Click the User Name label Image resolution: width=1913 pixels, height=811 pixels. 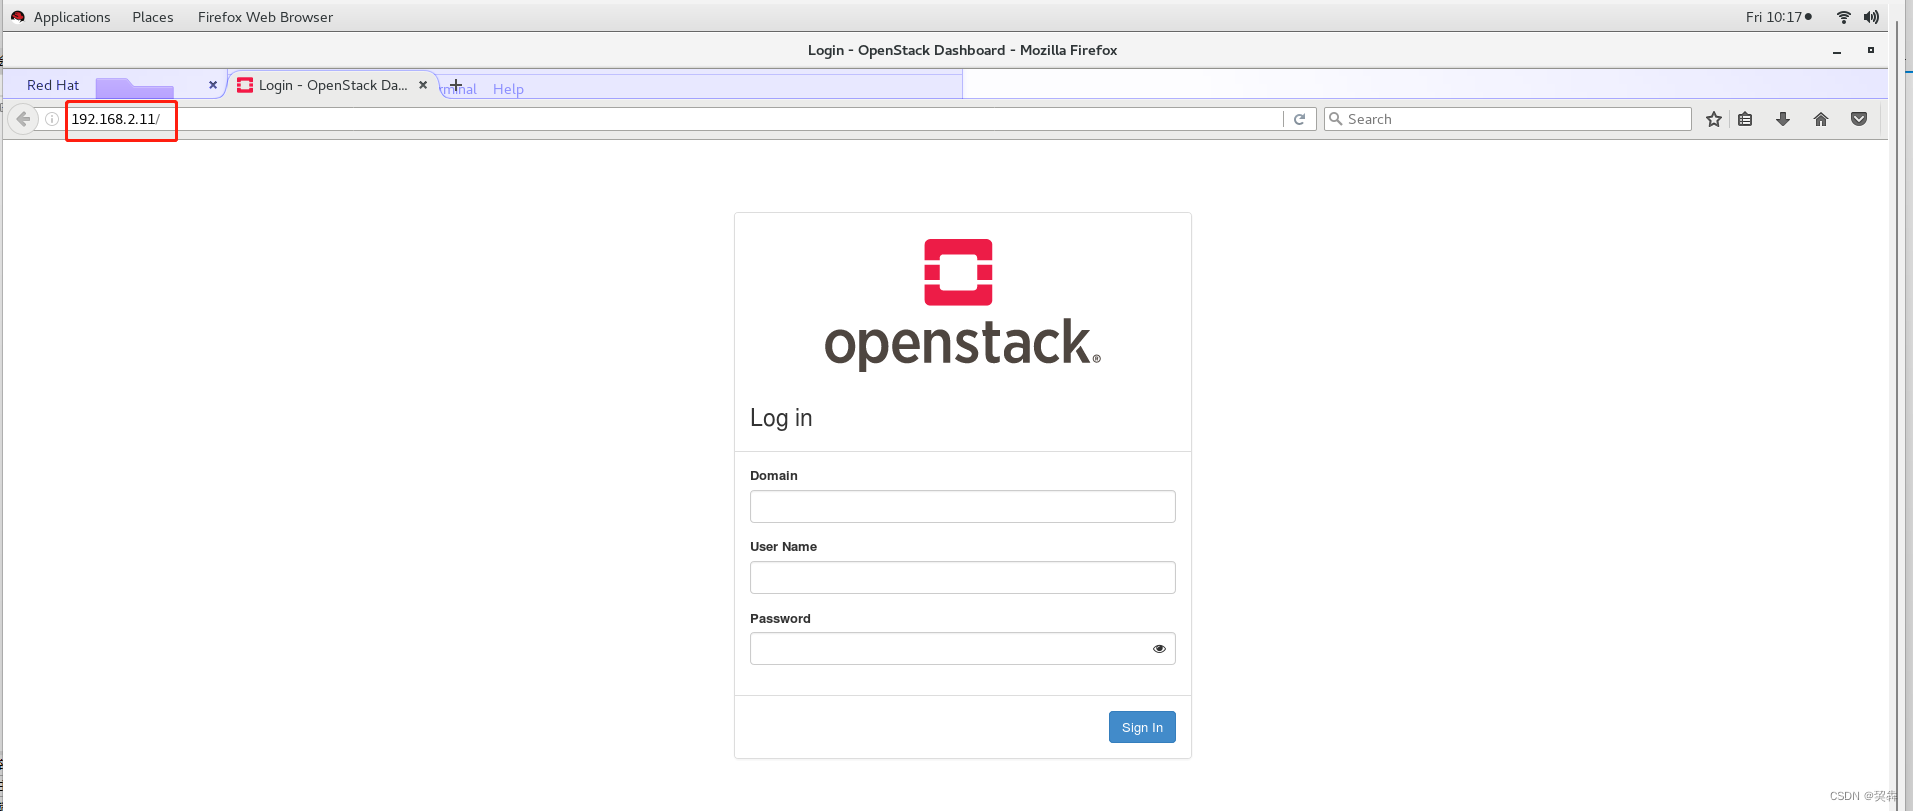point(783,547)
